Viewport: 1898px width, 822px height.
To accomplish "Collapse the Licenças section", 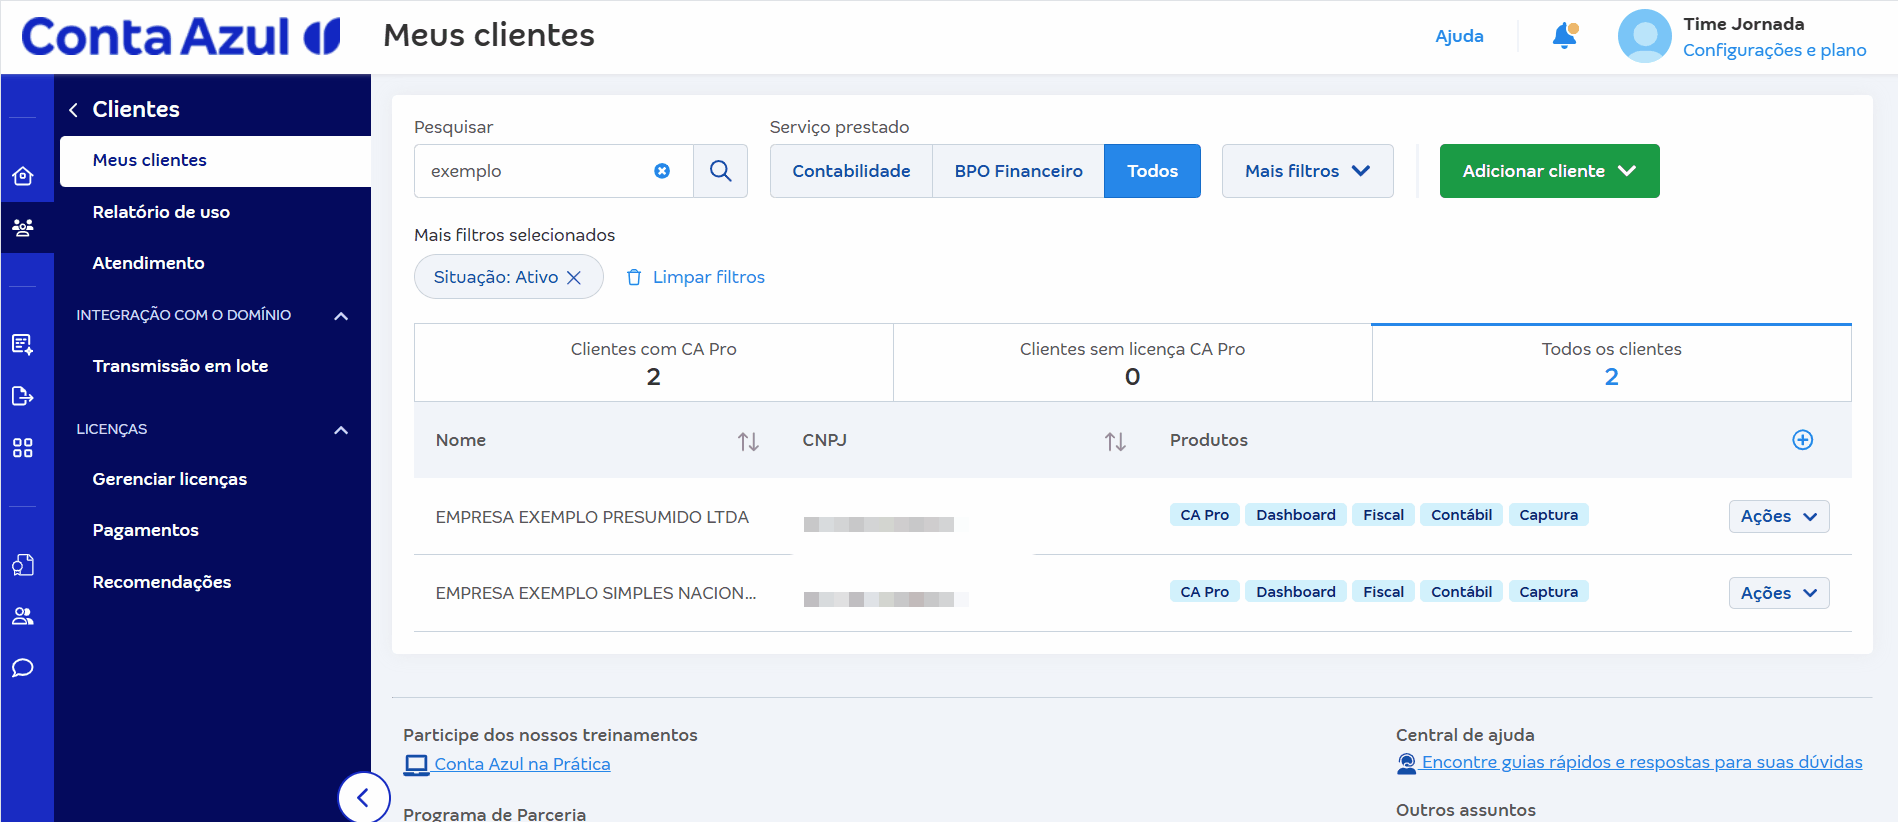I will point(341,430).
